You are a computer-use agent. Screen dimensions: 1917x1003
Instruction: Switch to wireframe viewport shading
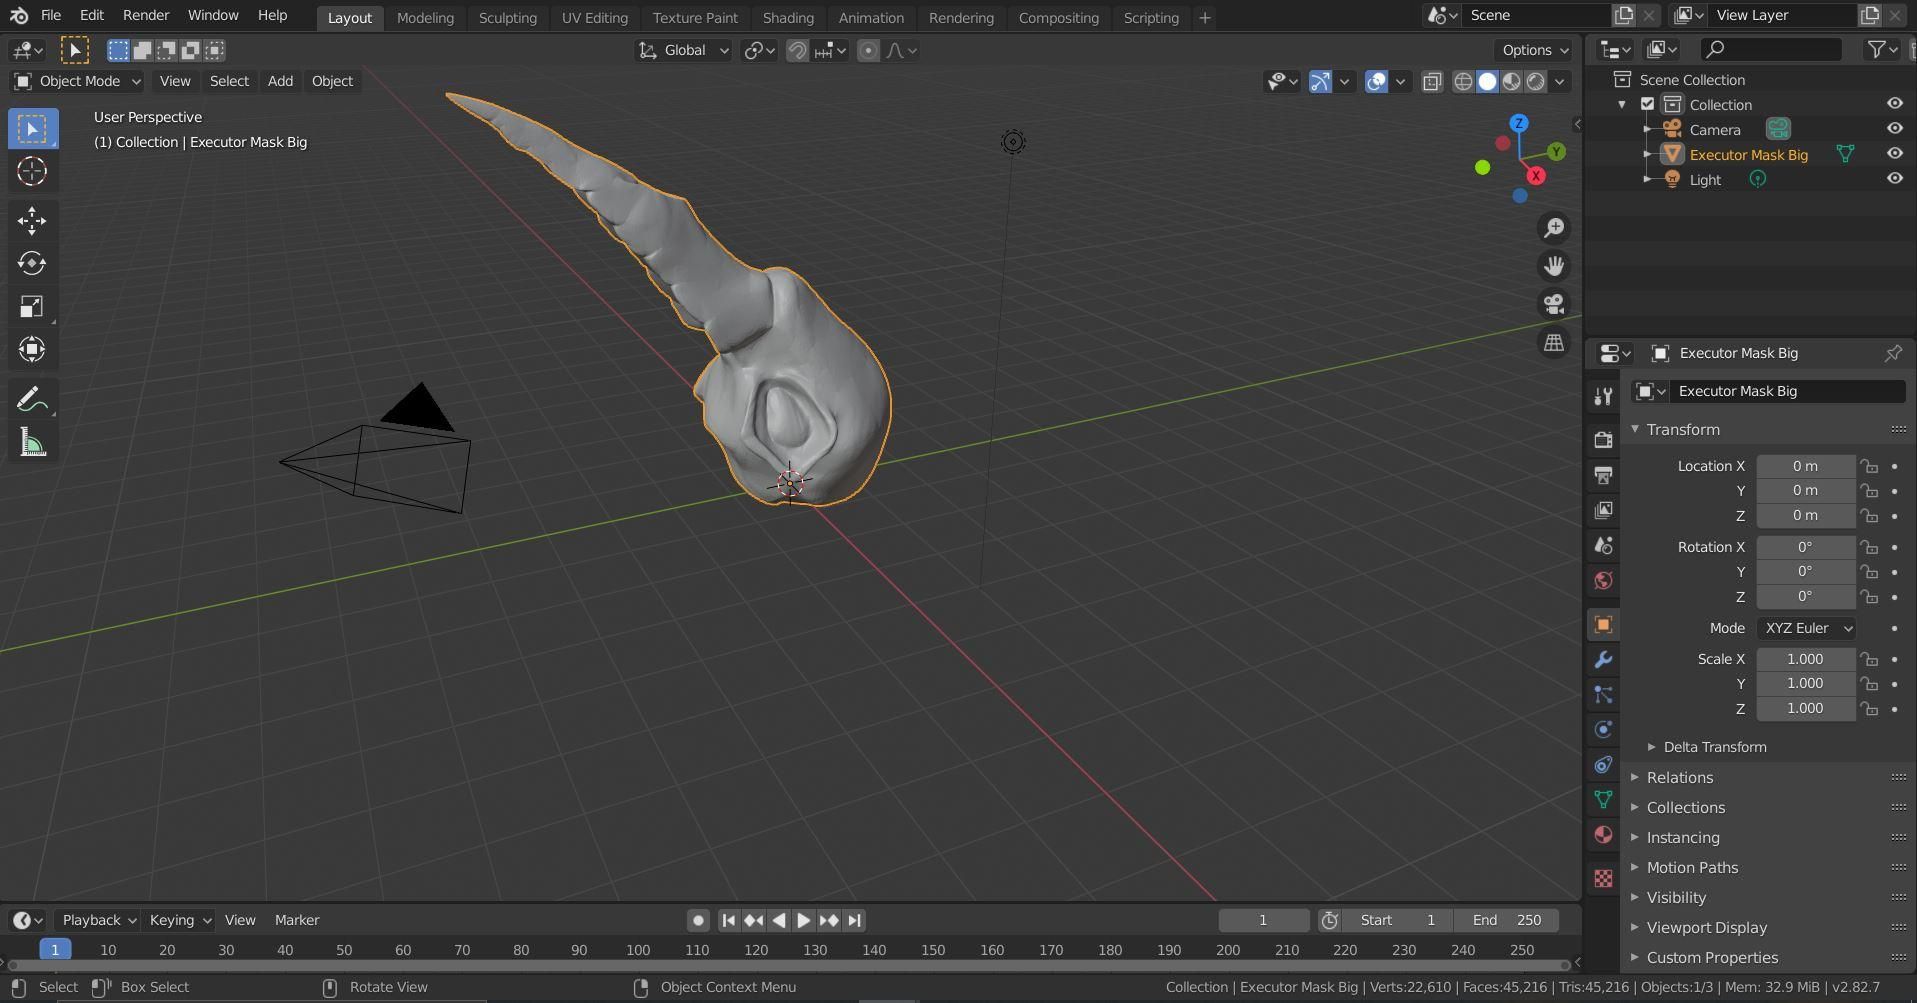click(x=1463, y=82)
